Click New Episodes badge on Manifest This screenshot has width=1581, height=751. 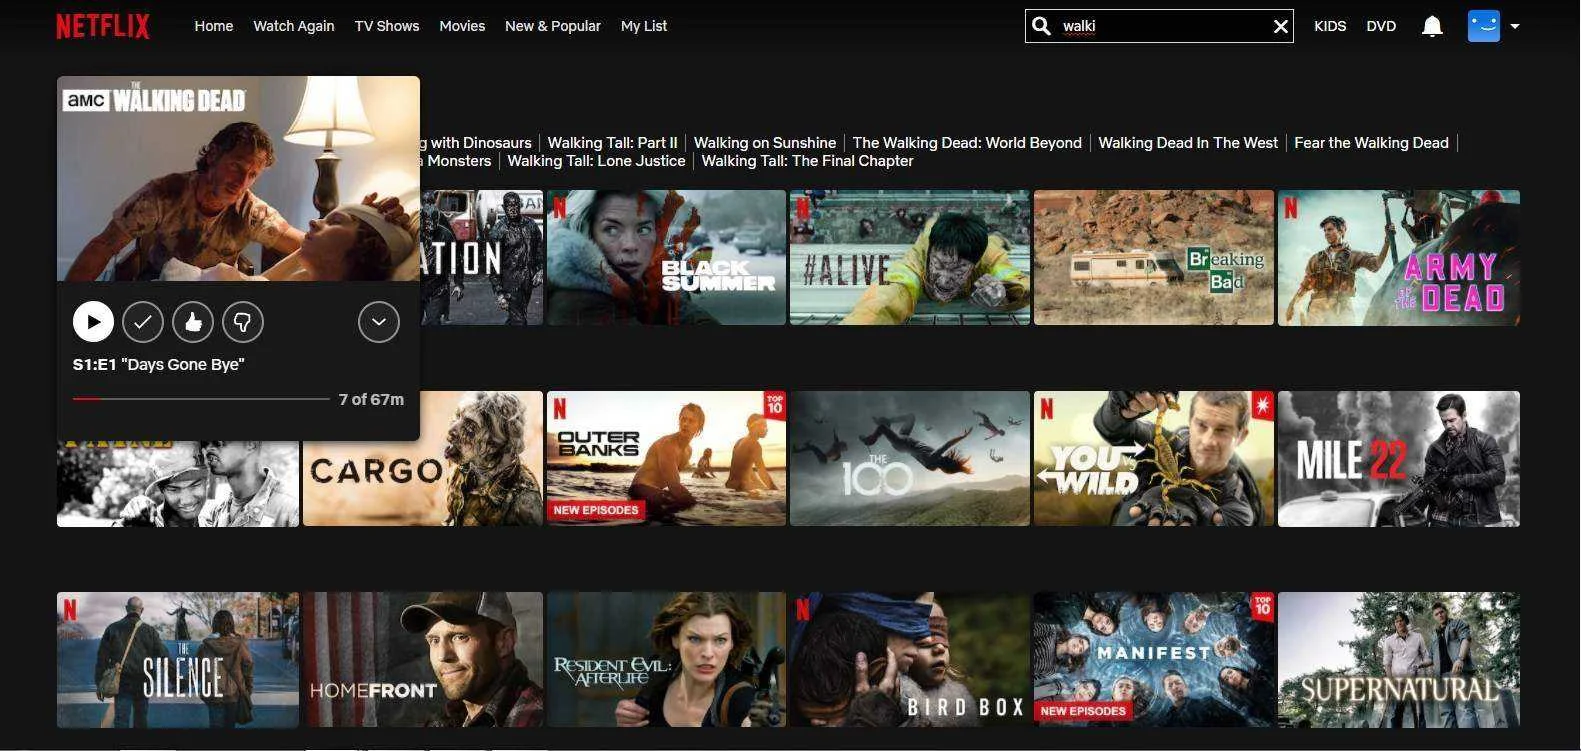[1084, 711]
